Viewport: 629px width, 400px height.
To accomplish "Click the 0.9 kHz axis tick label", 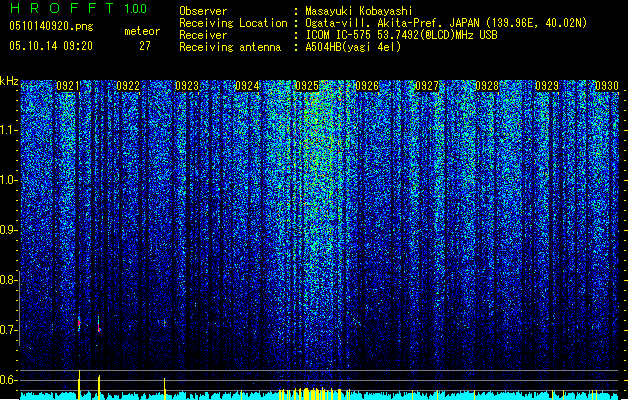I will pos(9,230).
